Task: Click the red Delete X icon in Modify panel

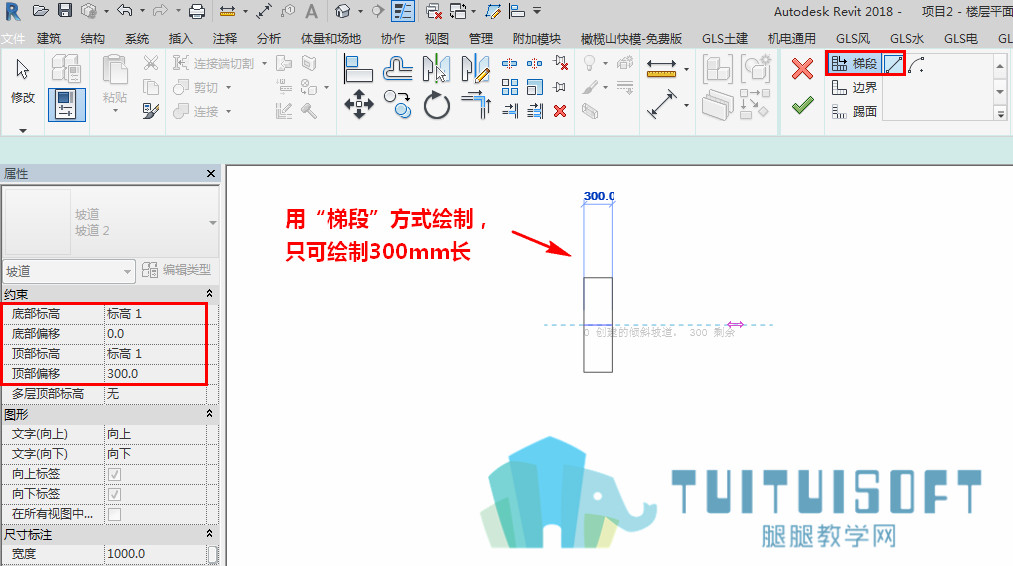Action: [x=560, y=111]
